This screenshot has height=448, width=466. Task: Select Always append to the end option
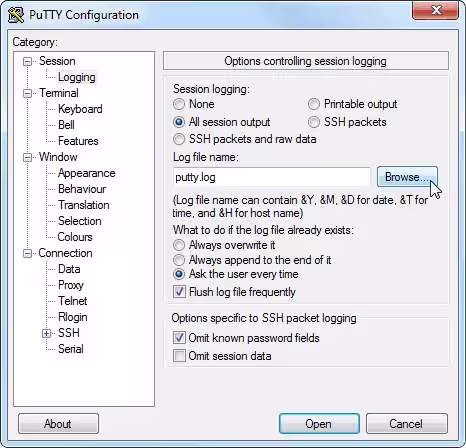pos(179,260)
